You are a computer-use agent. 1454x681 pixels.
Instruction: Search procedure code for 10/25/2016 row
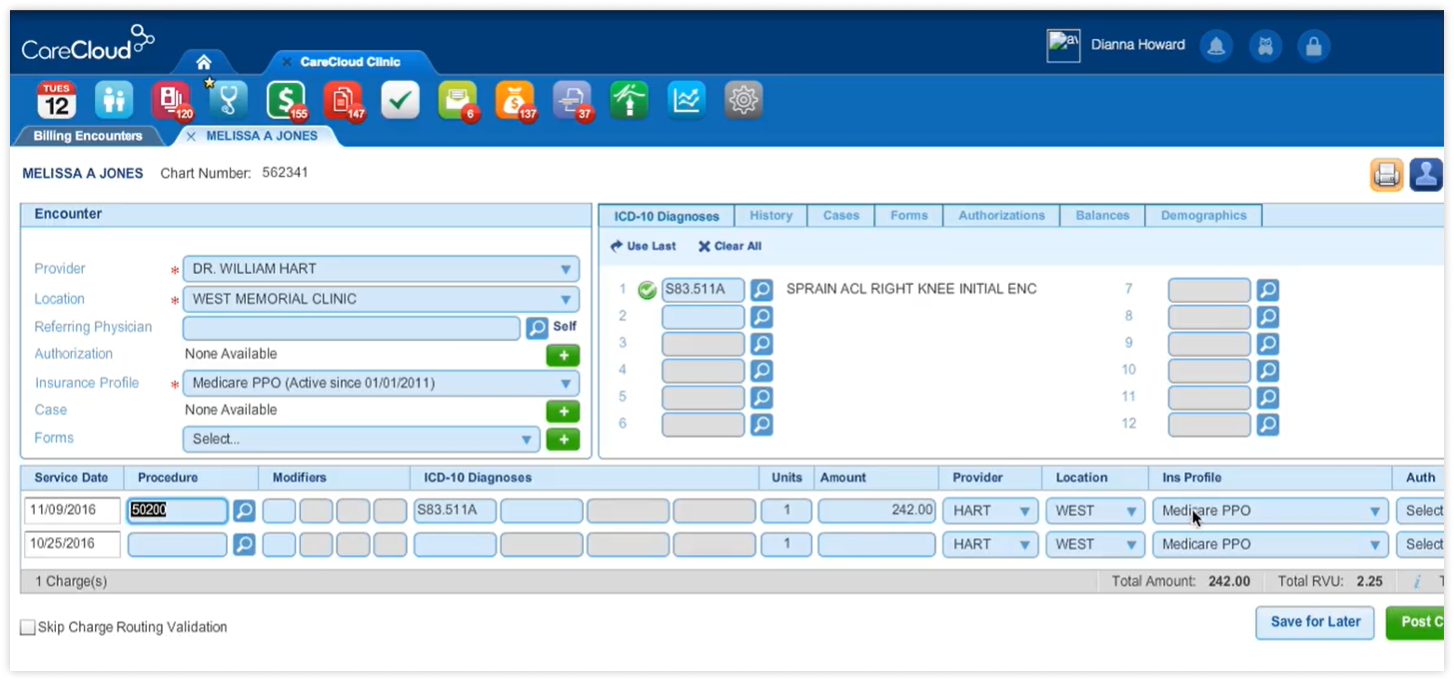[244, 545]
